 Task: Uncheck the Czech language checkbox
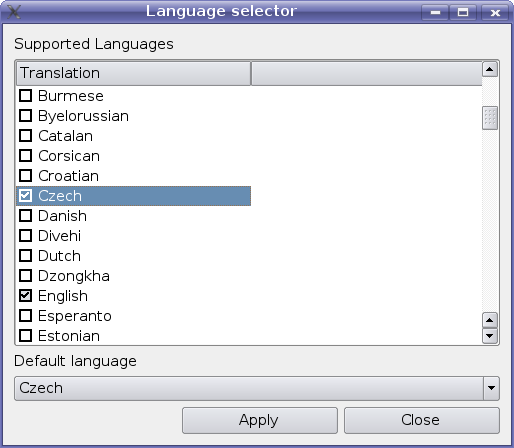(26, 196)
